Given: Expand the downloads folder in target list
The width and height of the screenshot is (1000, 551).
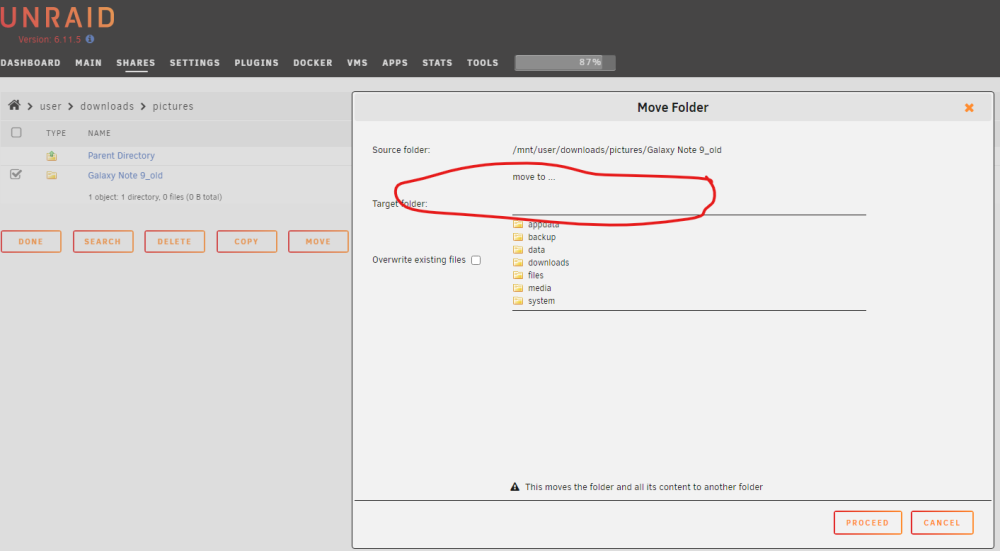Looking at the screenshot, I should [x=548, y=263].
